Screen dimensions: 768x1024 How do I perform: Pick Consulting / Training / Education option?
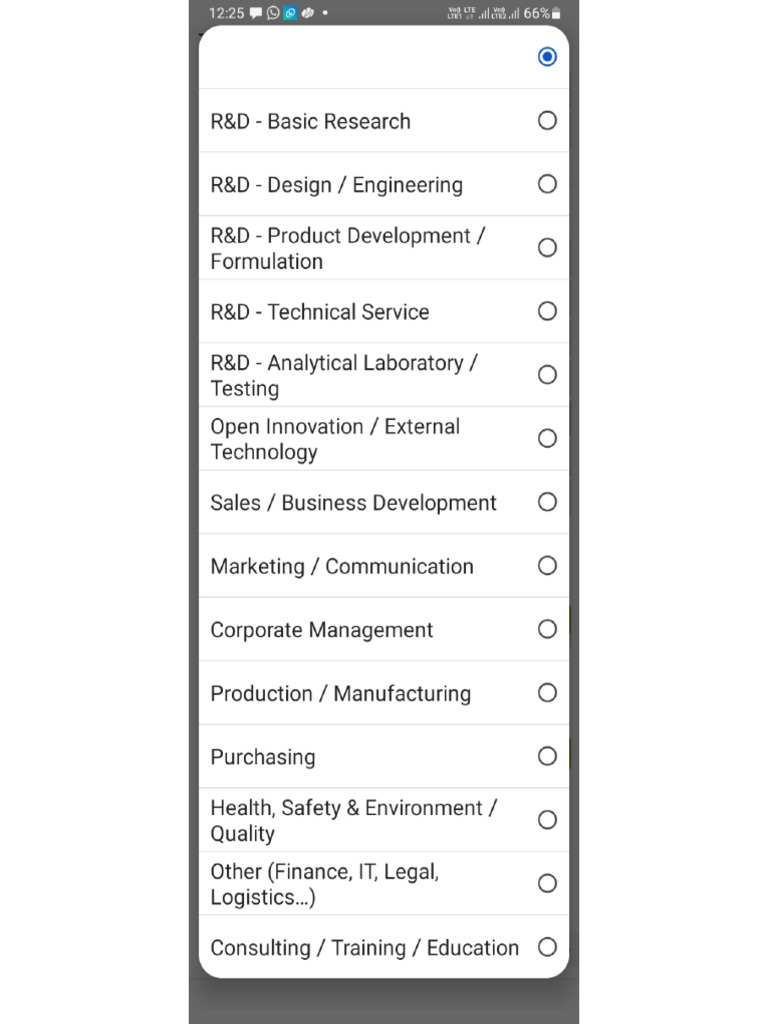pos(547,947)
